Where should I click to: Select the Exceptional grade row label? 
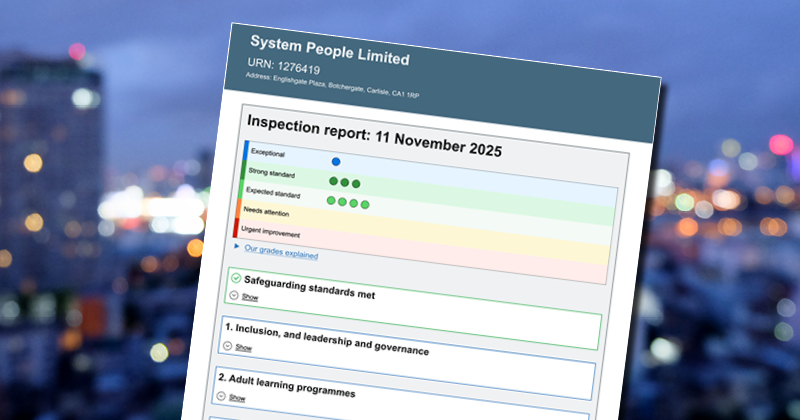[x=267, y=154]
